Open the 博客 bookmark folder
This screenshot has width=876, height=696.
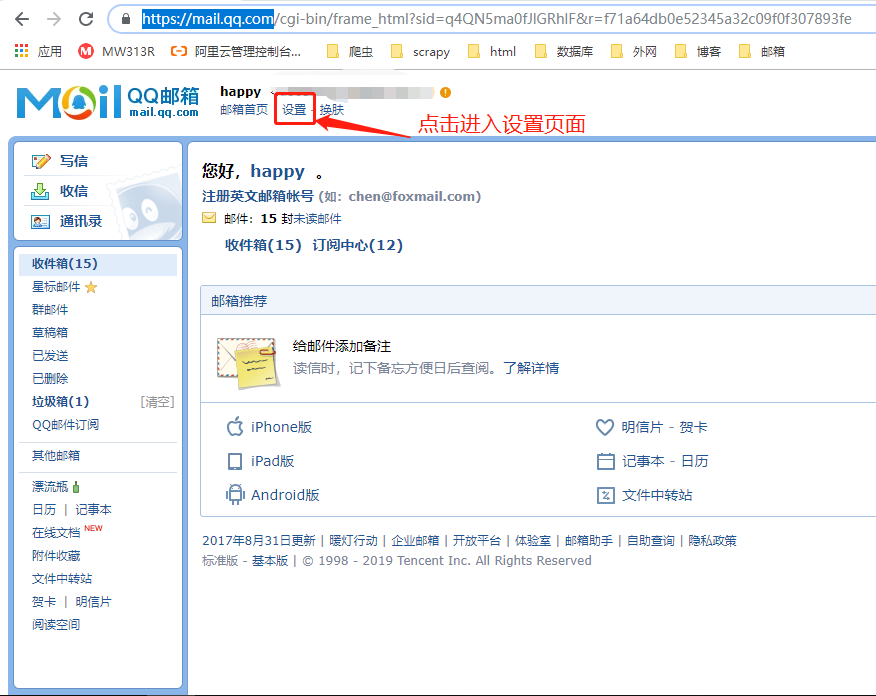[x=698, y=51]
